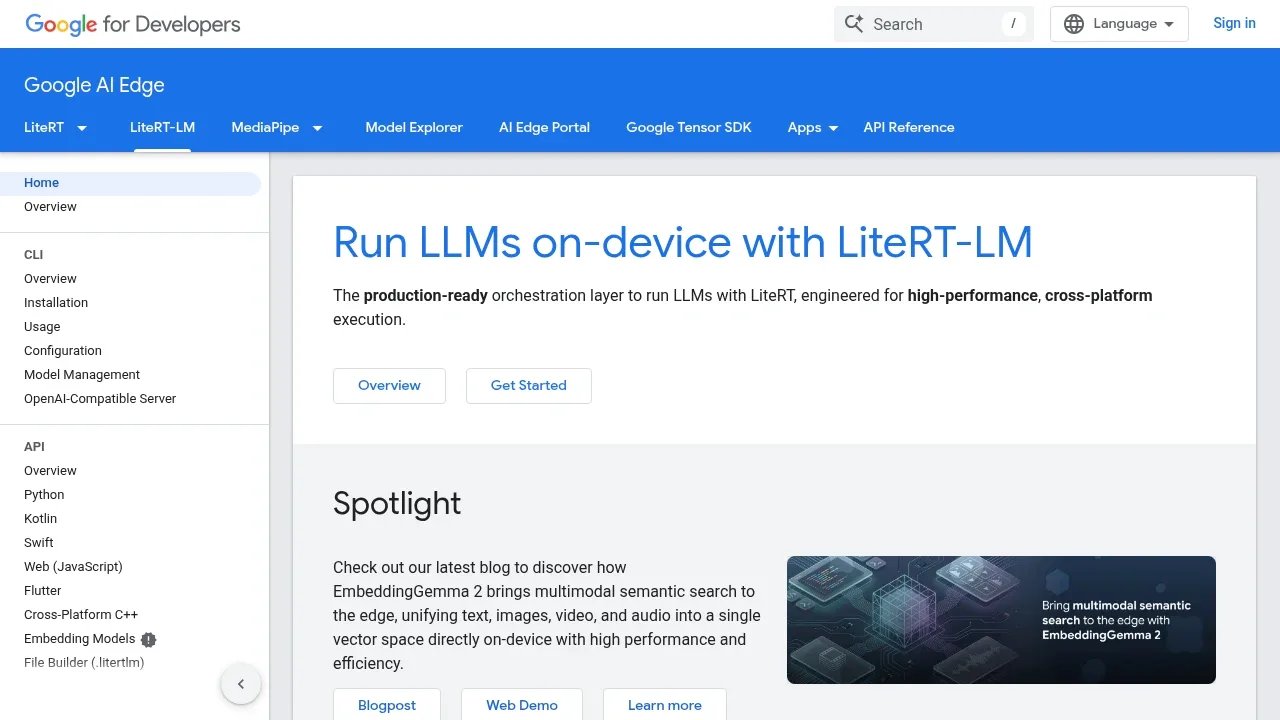Launch the Web Demo button
The image size is (1280, 720).
(x=522, y=704)
